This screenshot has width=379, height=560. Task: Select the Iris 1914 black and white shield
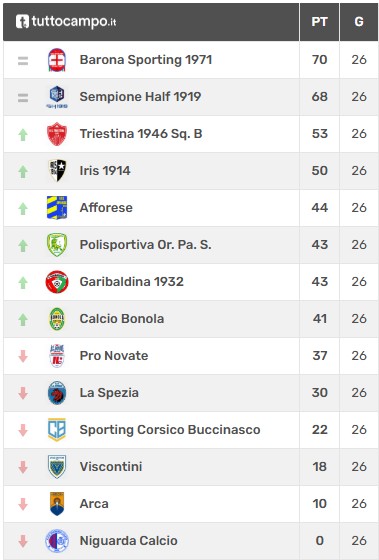57,171
